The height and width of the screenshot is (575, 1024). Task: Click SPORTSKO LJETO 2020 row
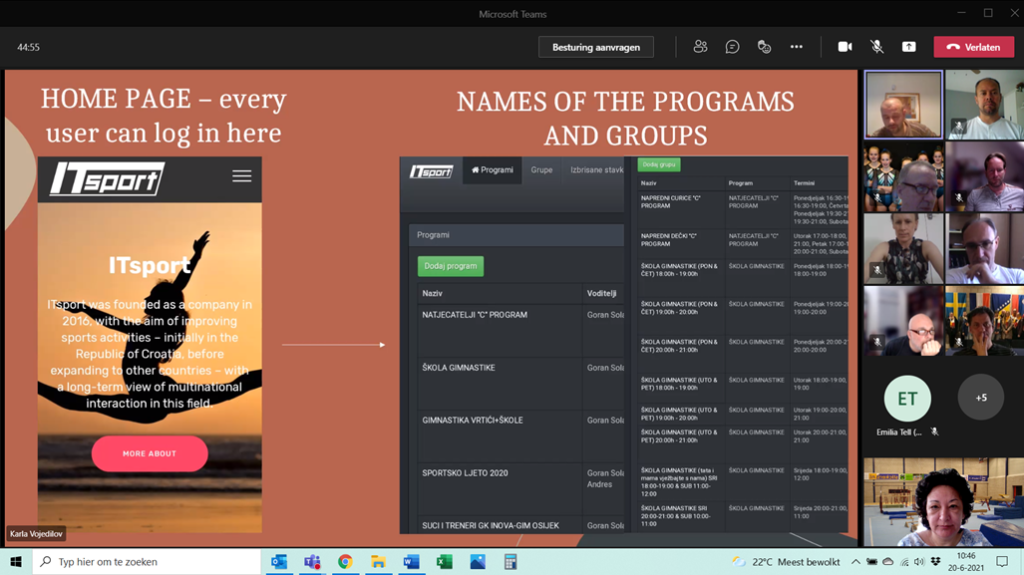click(x=520, y=489)
